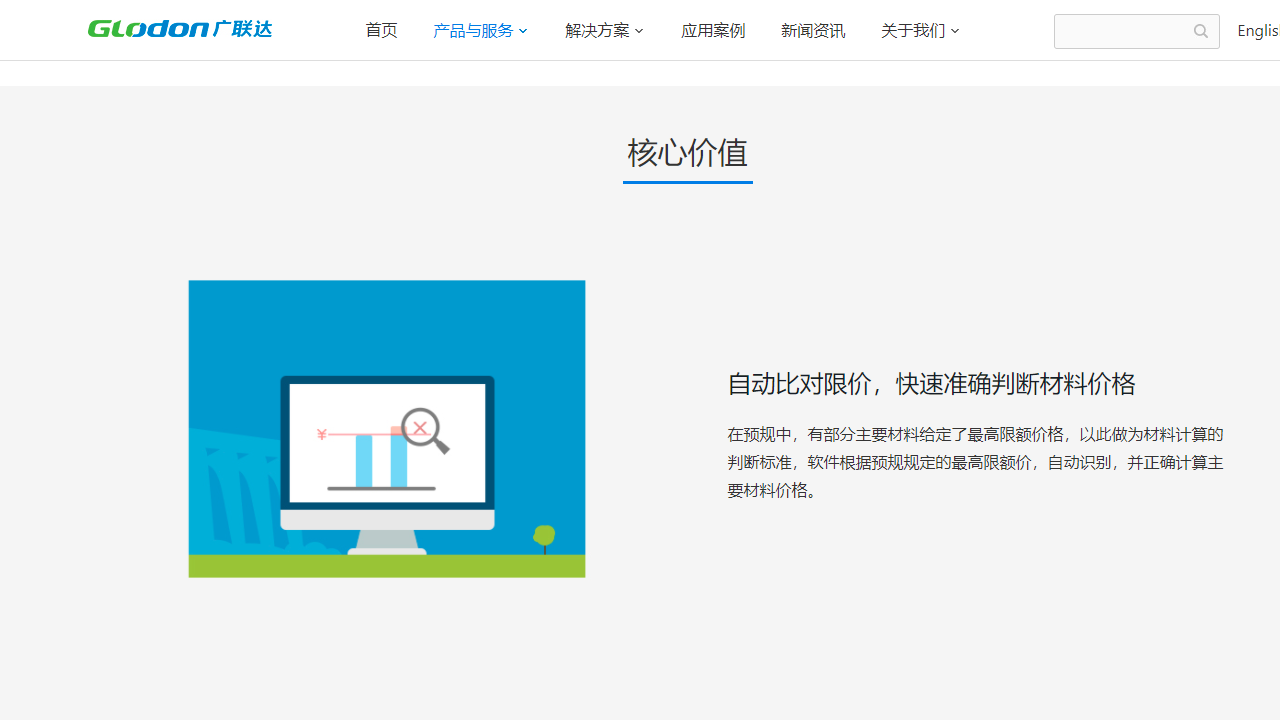The image size is (1280, 720).
Task: Click the magnifying glass to run a search
Action: coord(1200,31)
